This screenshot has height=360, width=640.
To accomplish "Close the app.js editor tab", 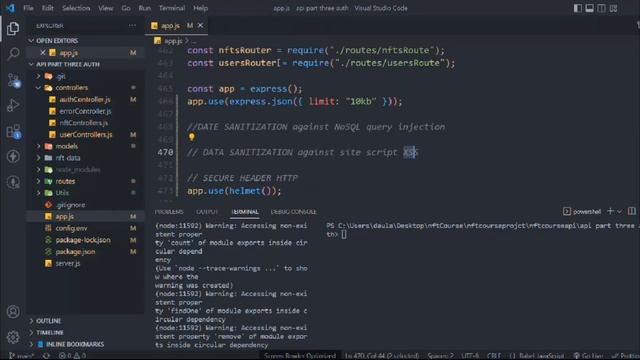I will click(200, 25).
